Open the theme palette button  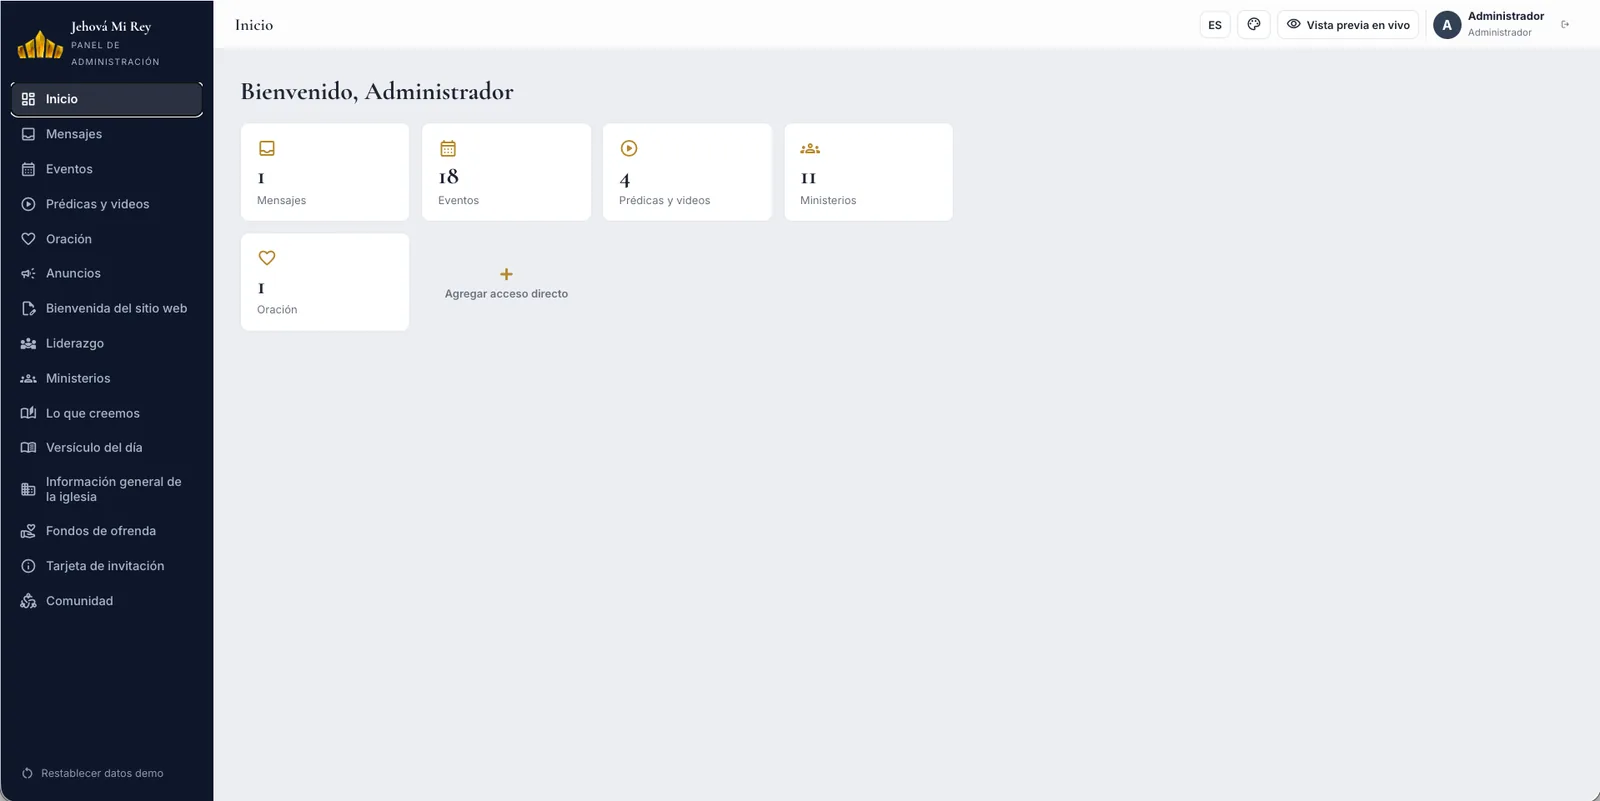[x=1254, y=25]
